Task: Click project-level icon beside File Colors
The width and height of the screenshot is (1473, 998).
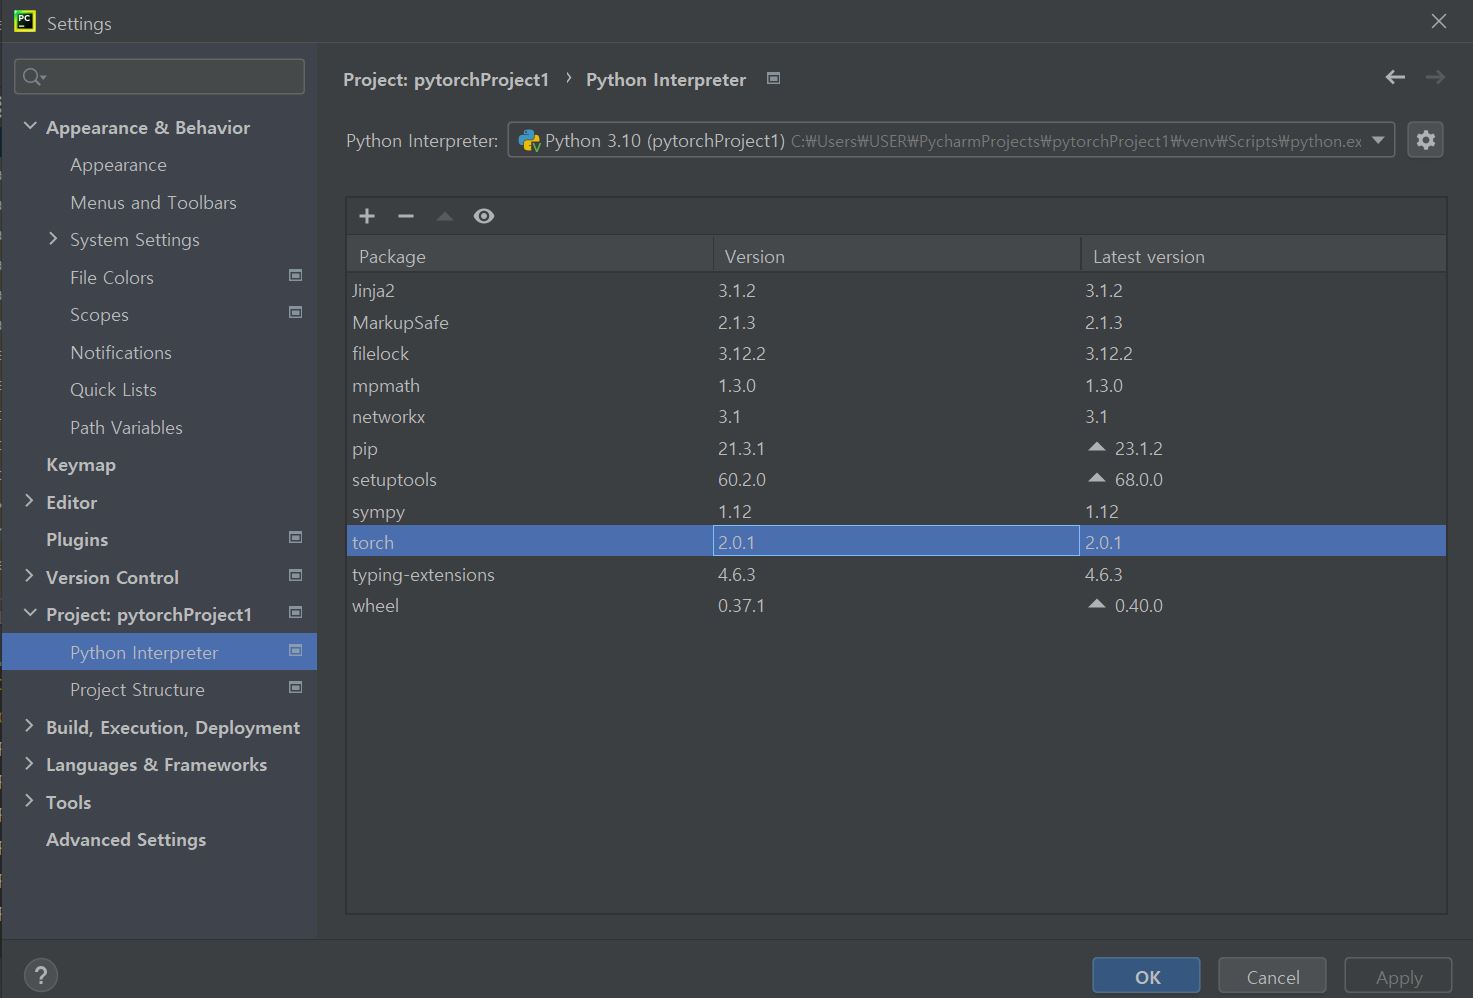Action: [295, 275]
